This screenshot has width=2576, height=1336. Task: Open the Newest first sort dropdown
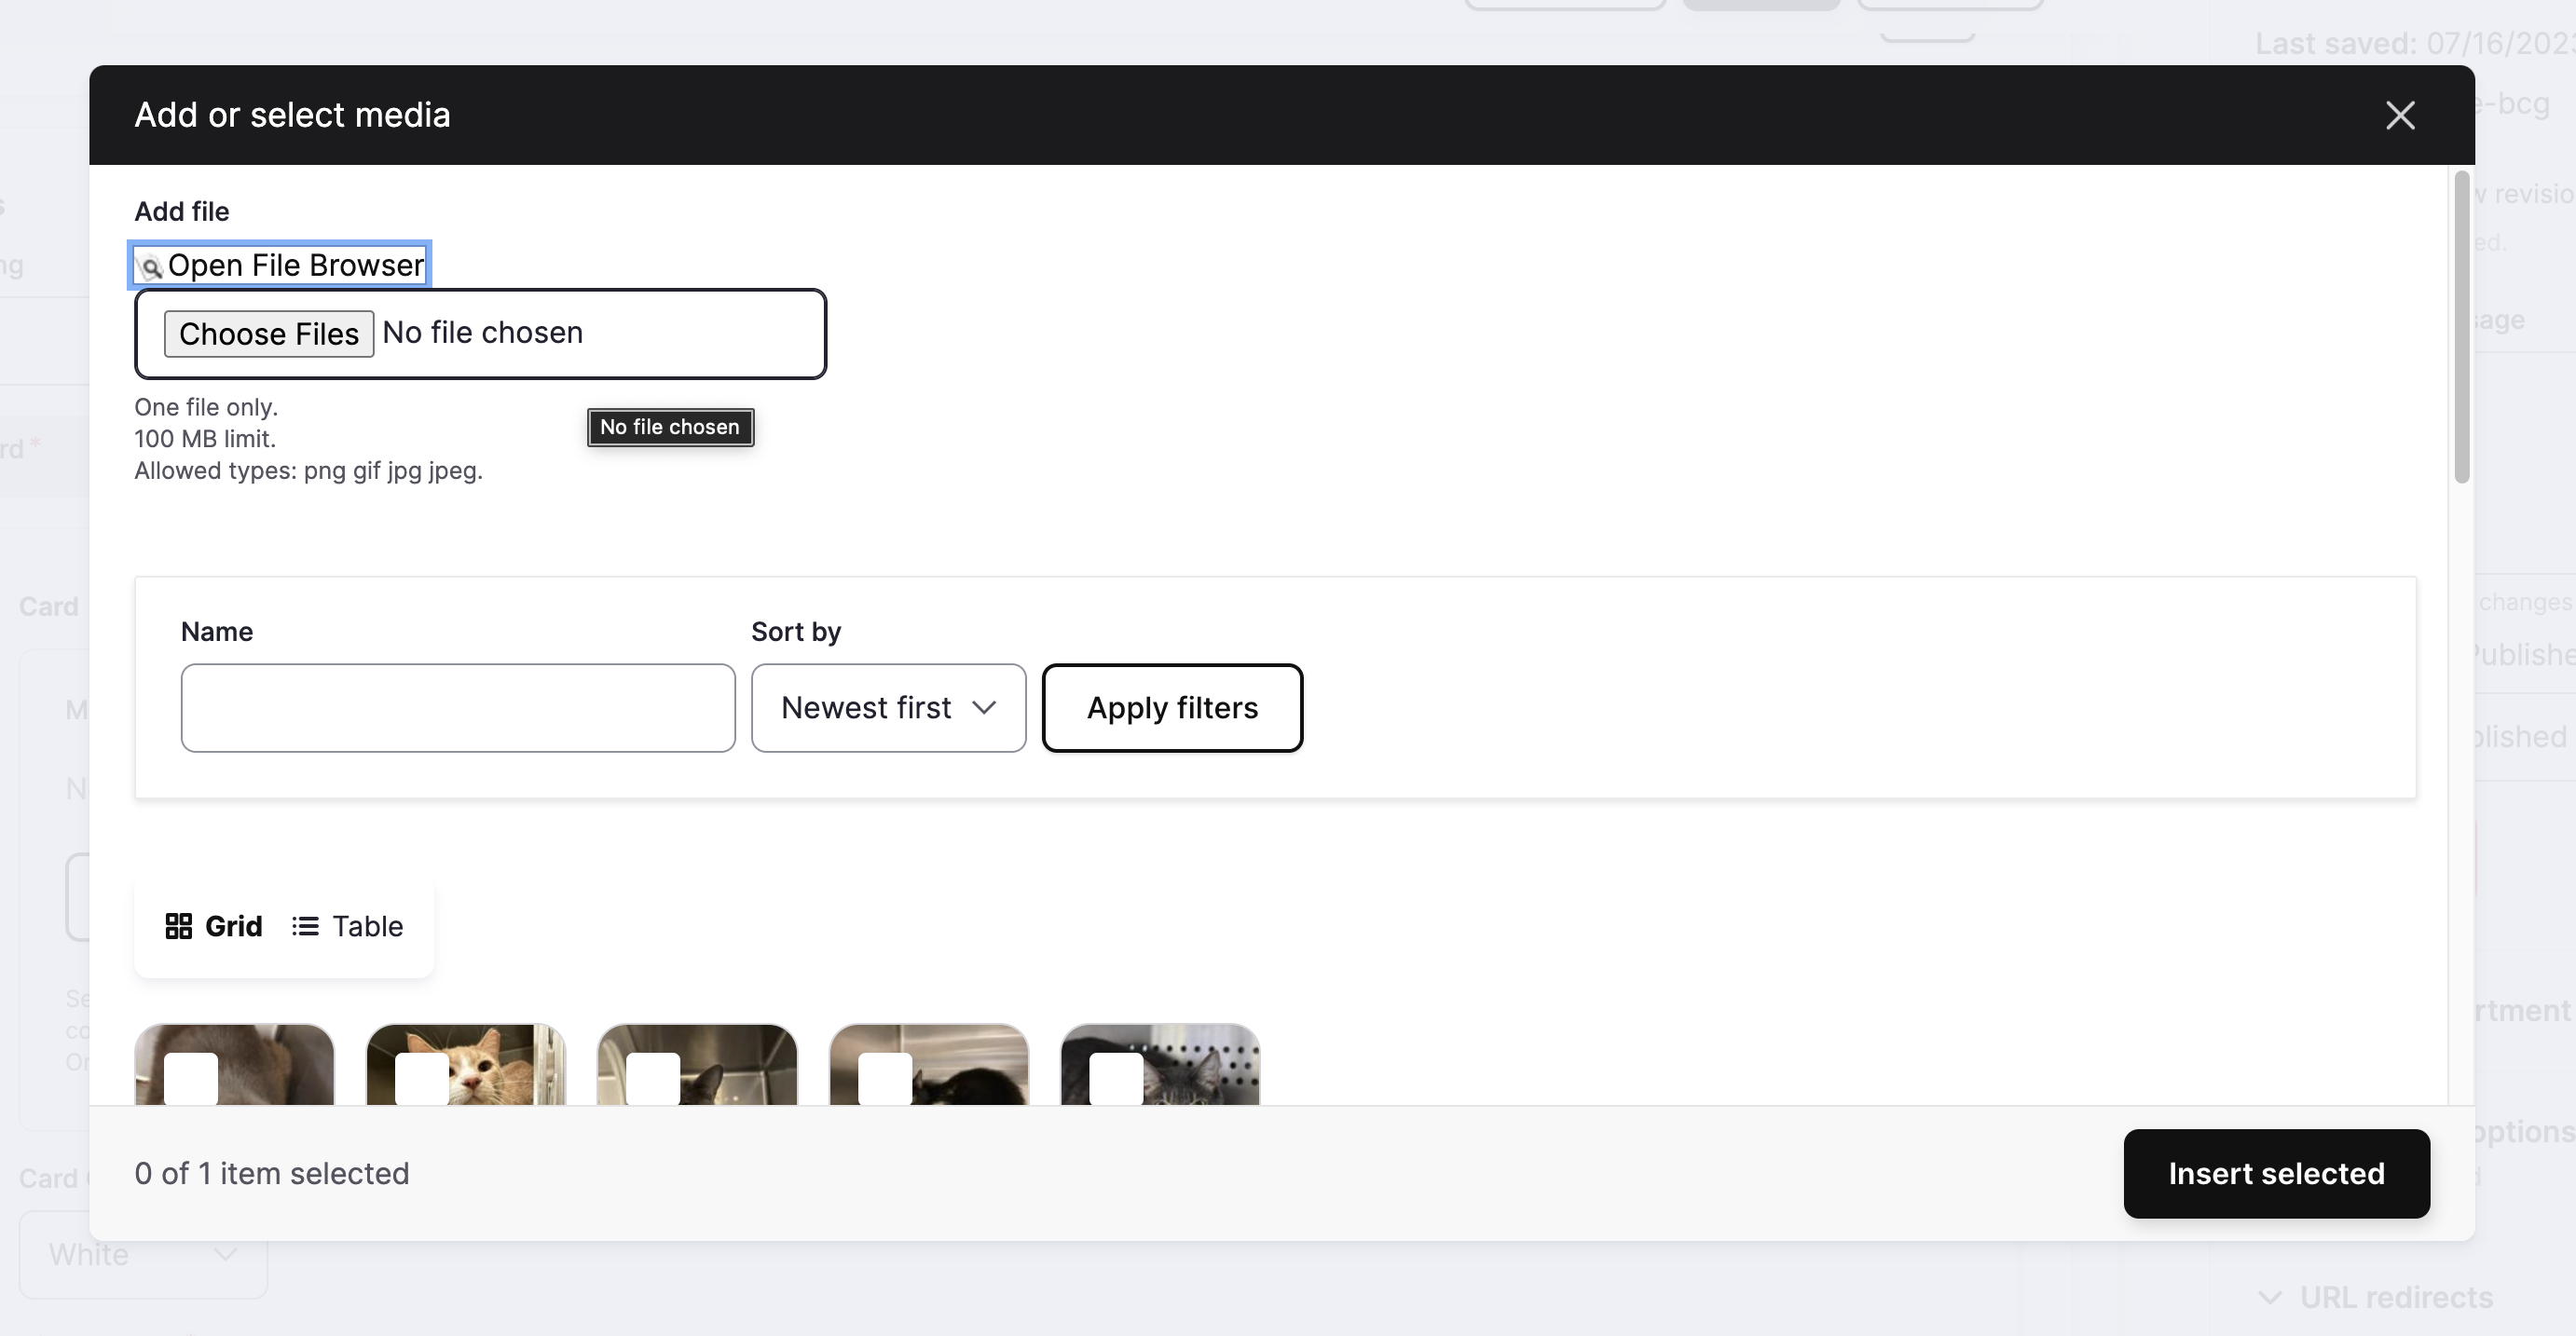(x=888, y=707)
